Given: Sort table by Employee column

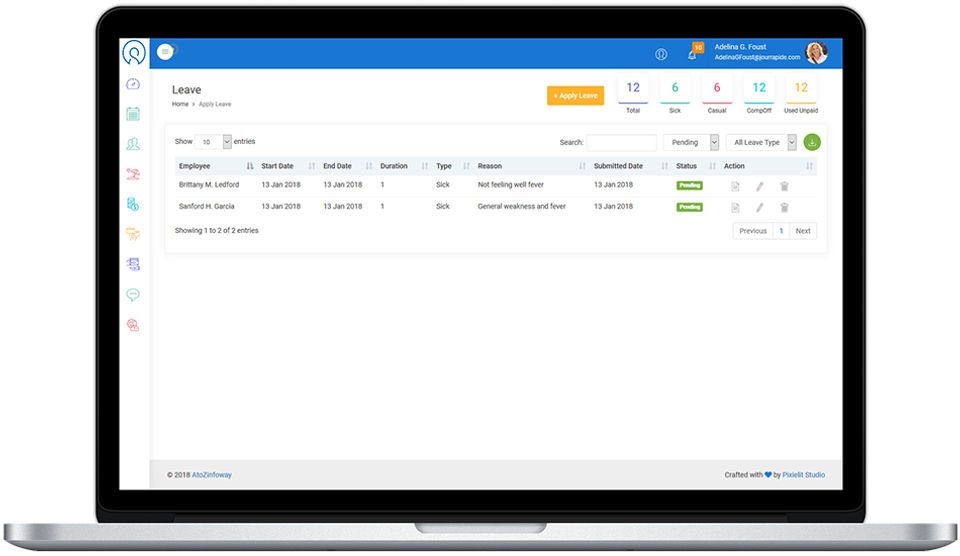Looking at the screenshot, I should (216, 166).
